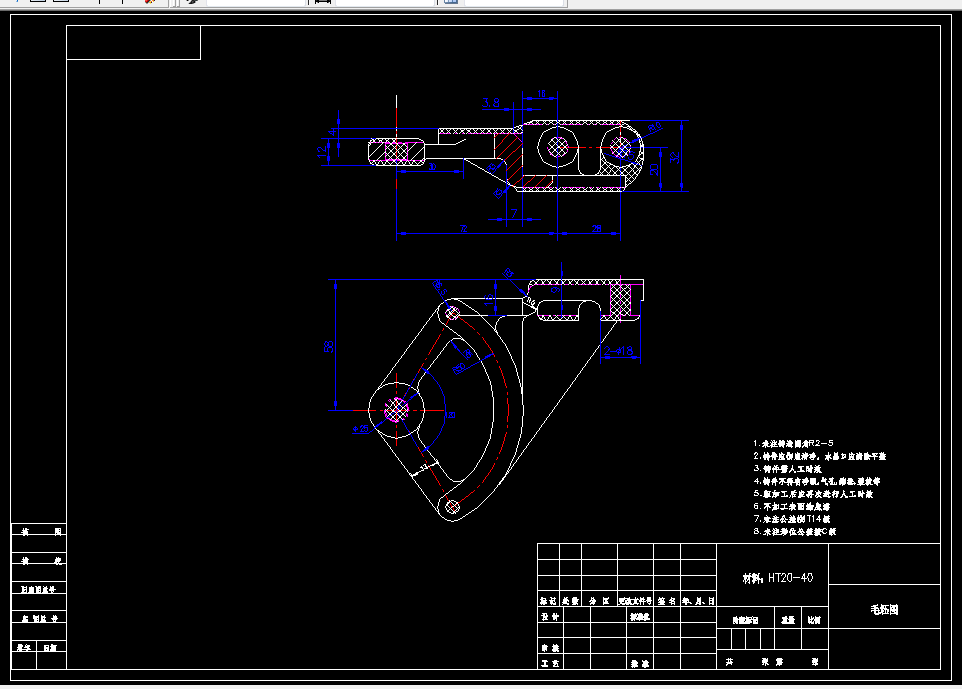Select the 分区 header cell
This screenshot has width=962, height=689.
click(599, 601)
